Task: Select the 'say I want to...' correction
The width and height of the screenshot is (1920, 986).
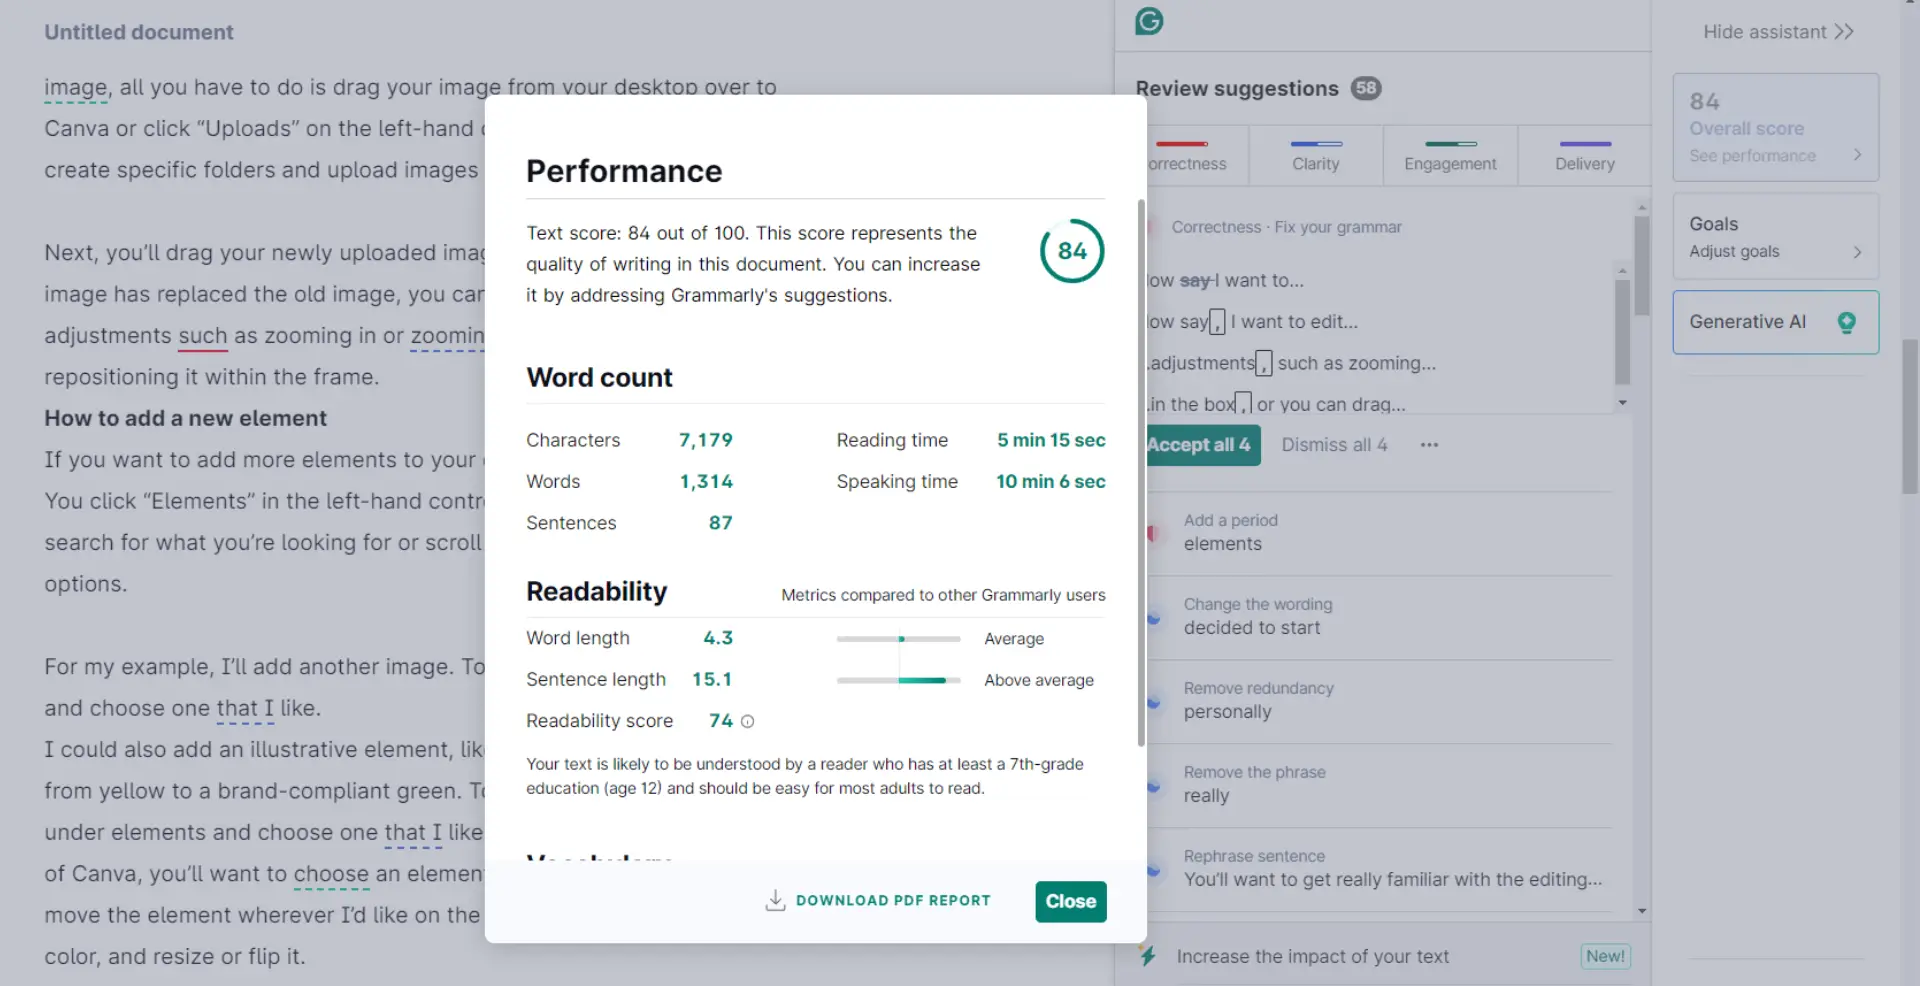Action: pos(1226,281)
